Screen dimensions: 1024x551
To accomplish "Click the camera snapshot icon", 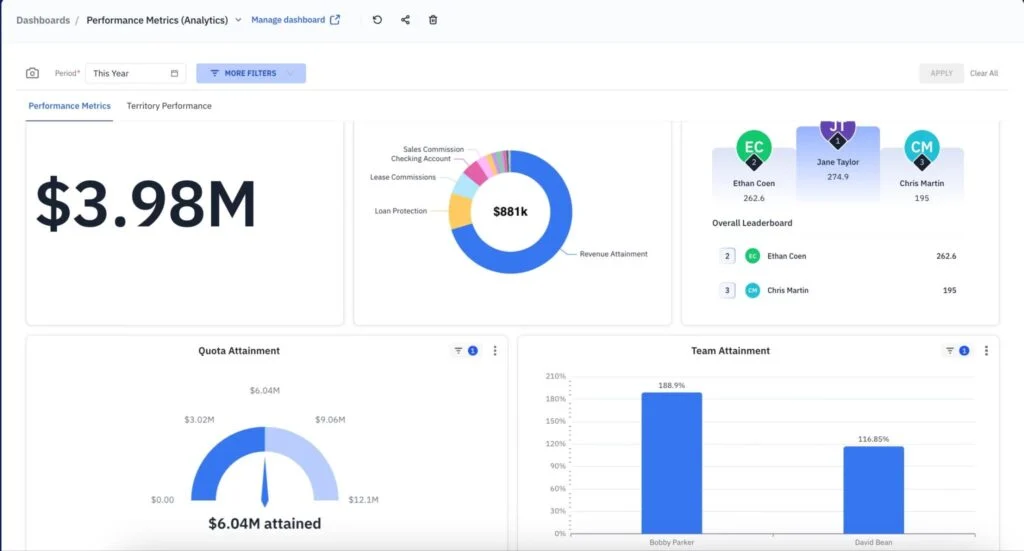I will pos(32,73).
